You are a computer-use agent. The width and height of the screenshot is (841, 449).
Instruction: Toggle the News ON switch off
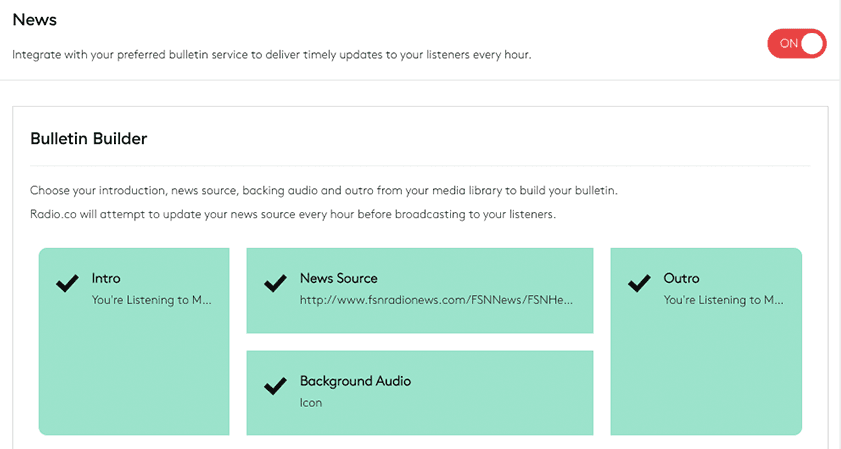tap(796, 43)
